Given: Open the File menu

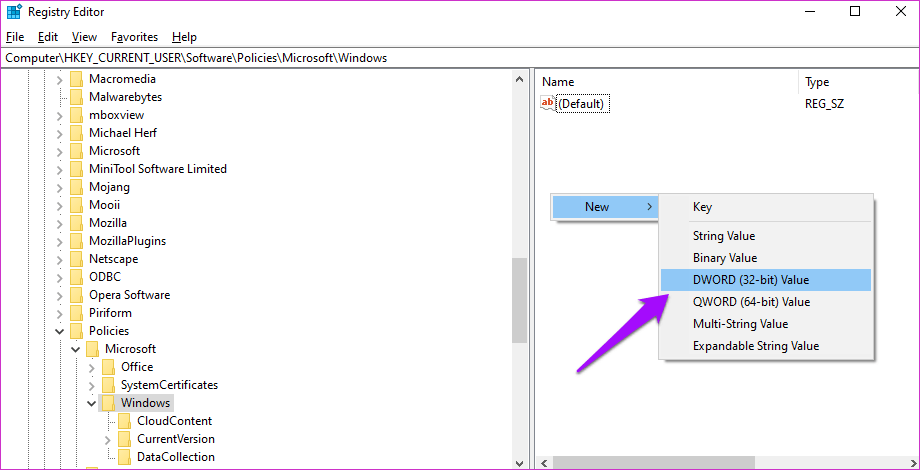Looking at the screenshot, I should click(15, 37).
